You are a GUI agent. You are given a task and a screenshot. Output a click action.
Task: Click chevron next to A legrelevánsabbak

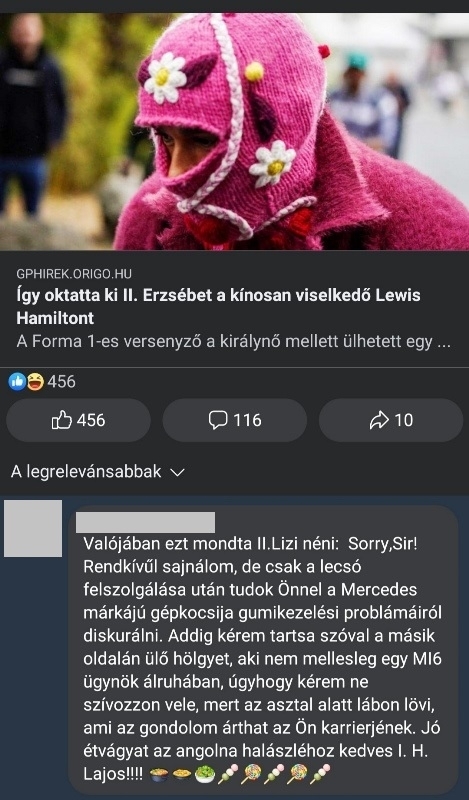(x=177, y=472)
